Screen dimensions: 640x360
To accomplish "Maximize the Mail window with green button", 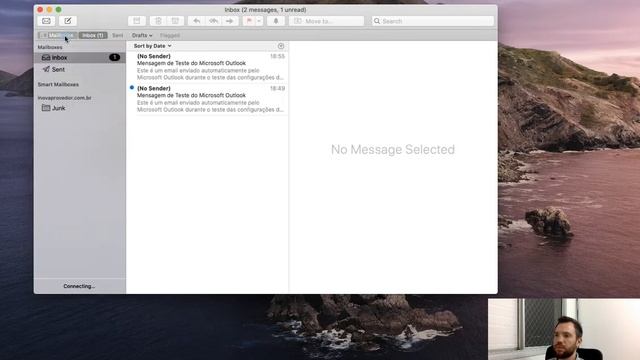I will (59, 9).
